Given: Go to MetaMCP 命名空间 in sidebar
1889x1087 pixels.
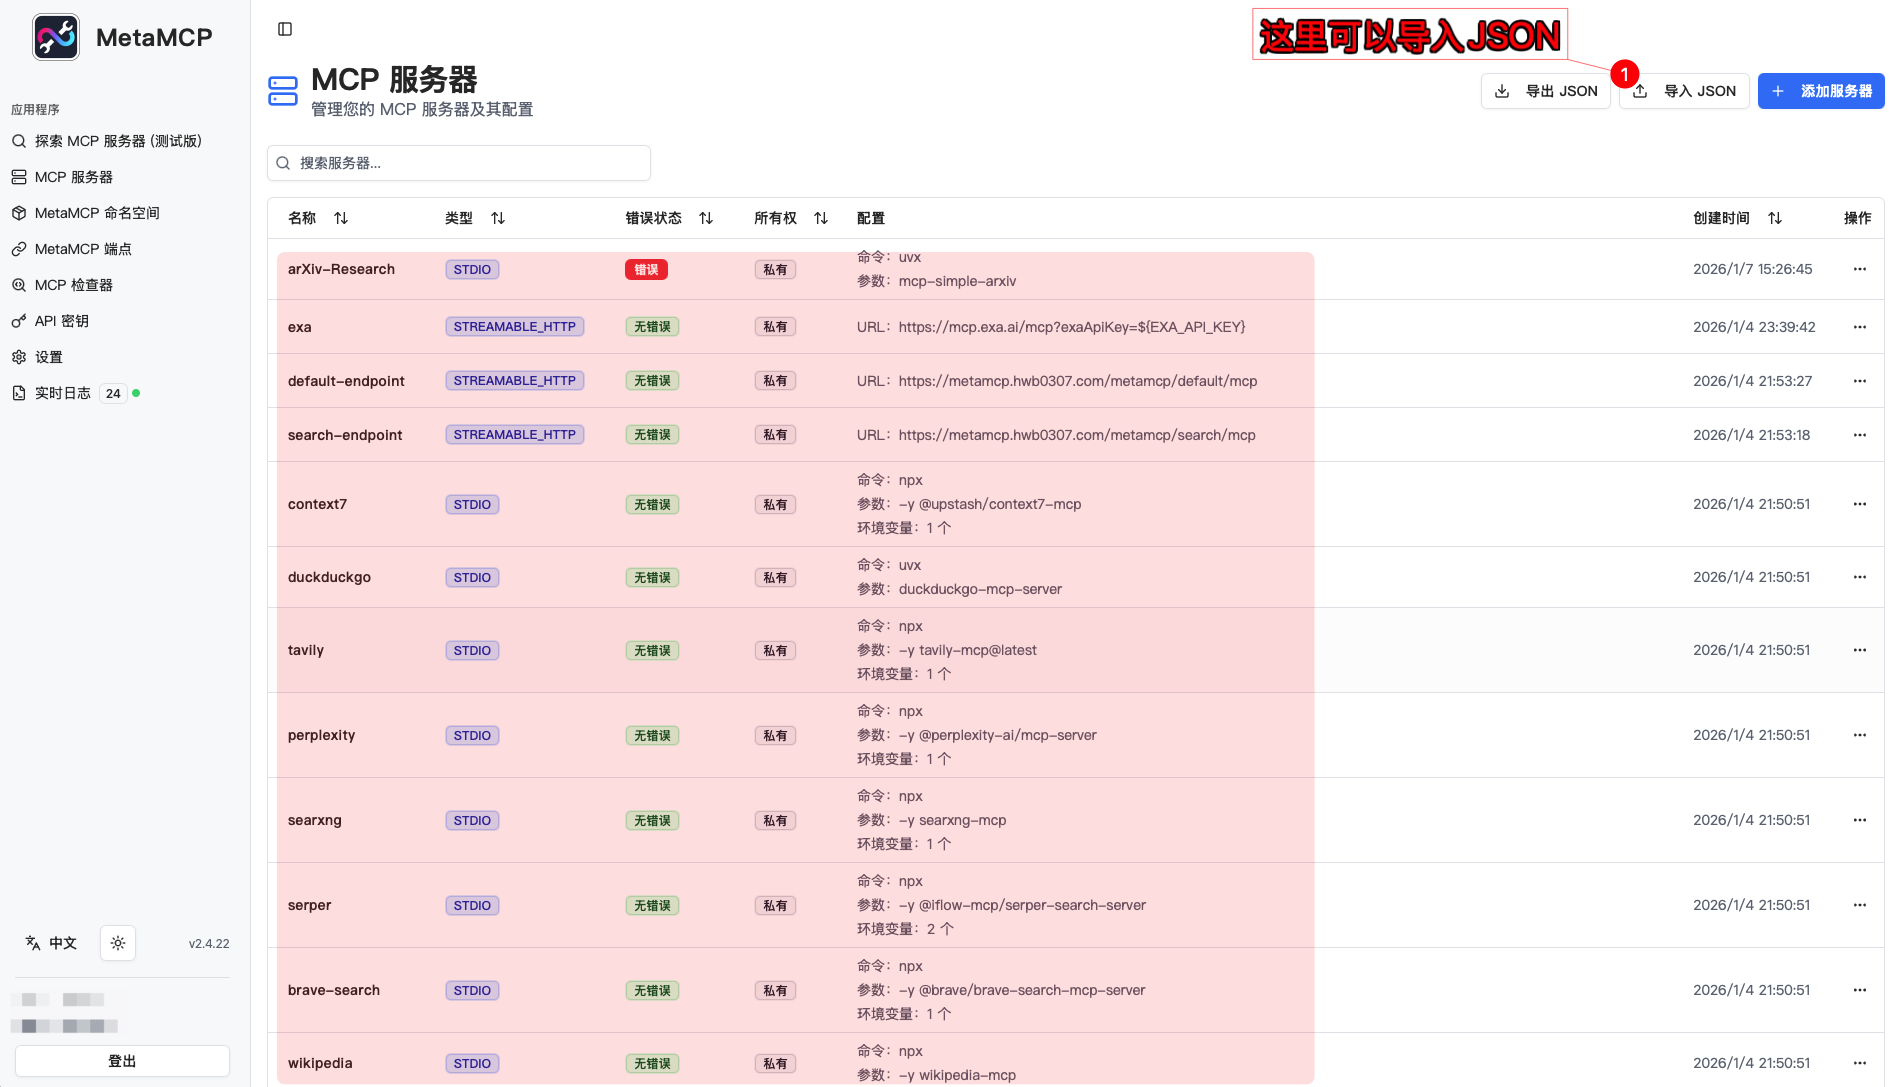Looking at the screenshot, I should [96, 213].
